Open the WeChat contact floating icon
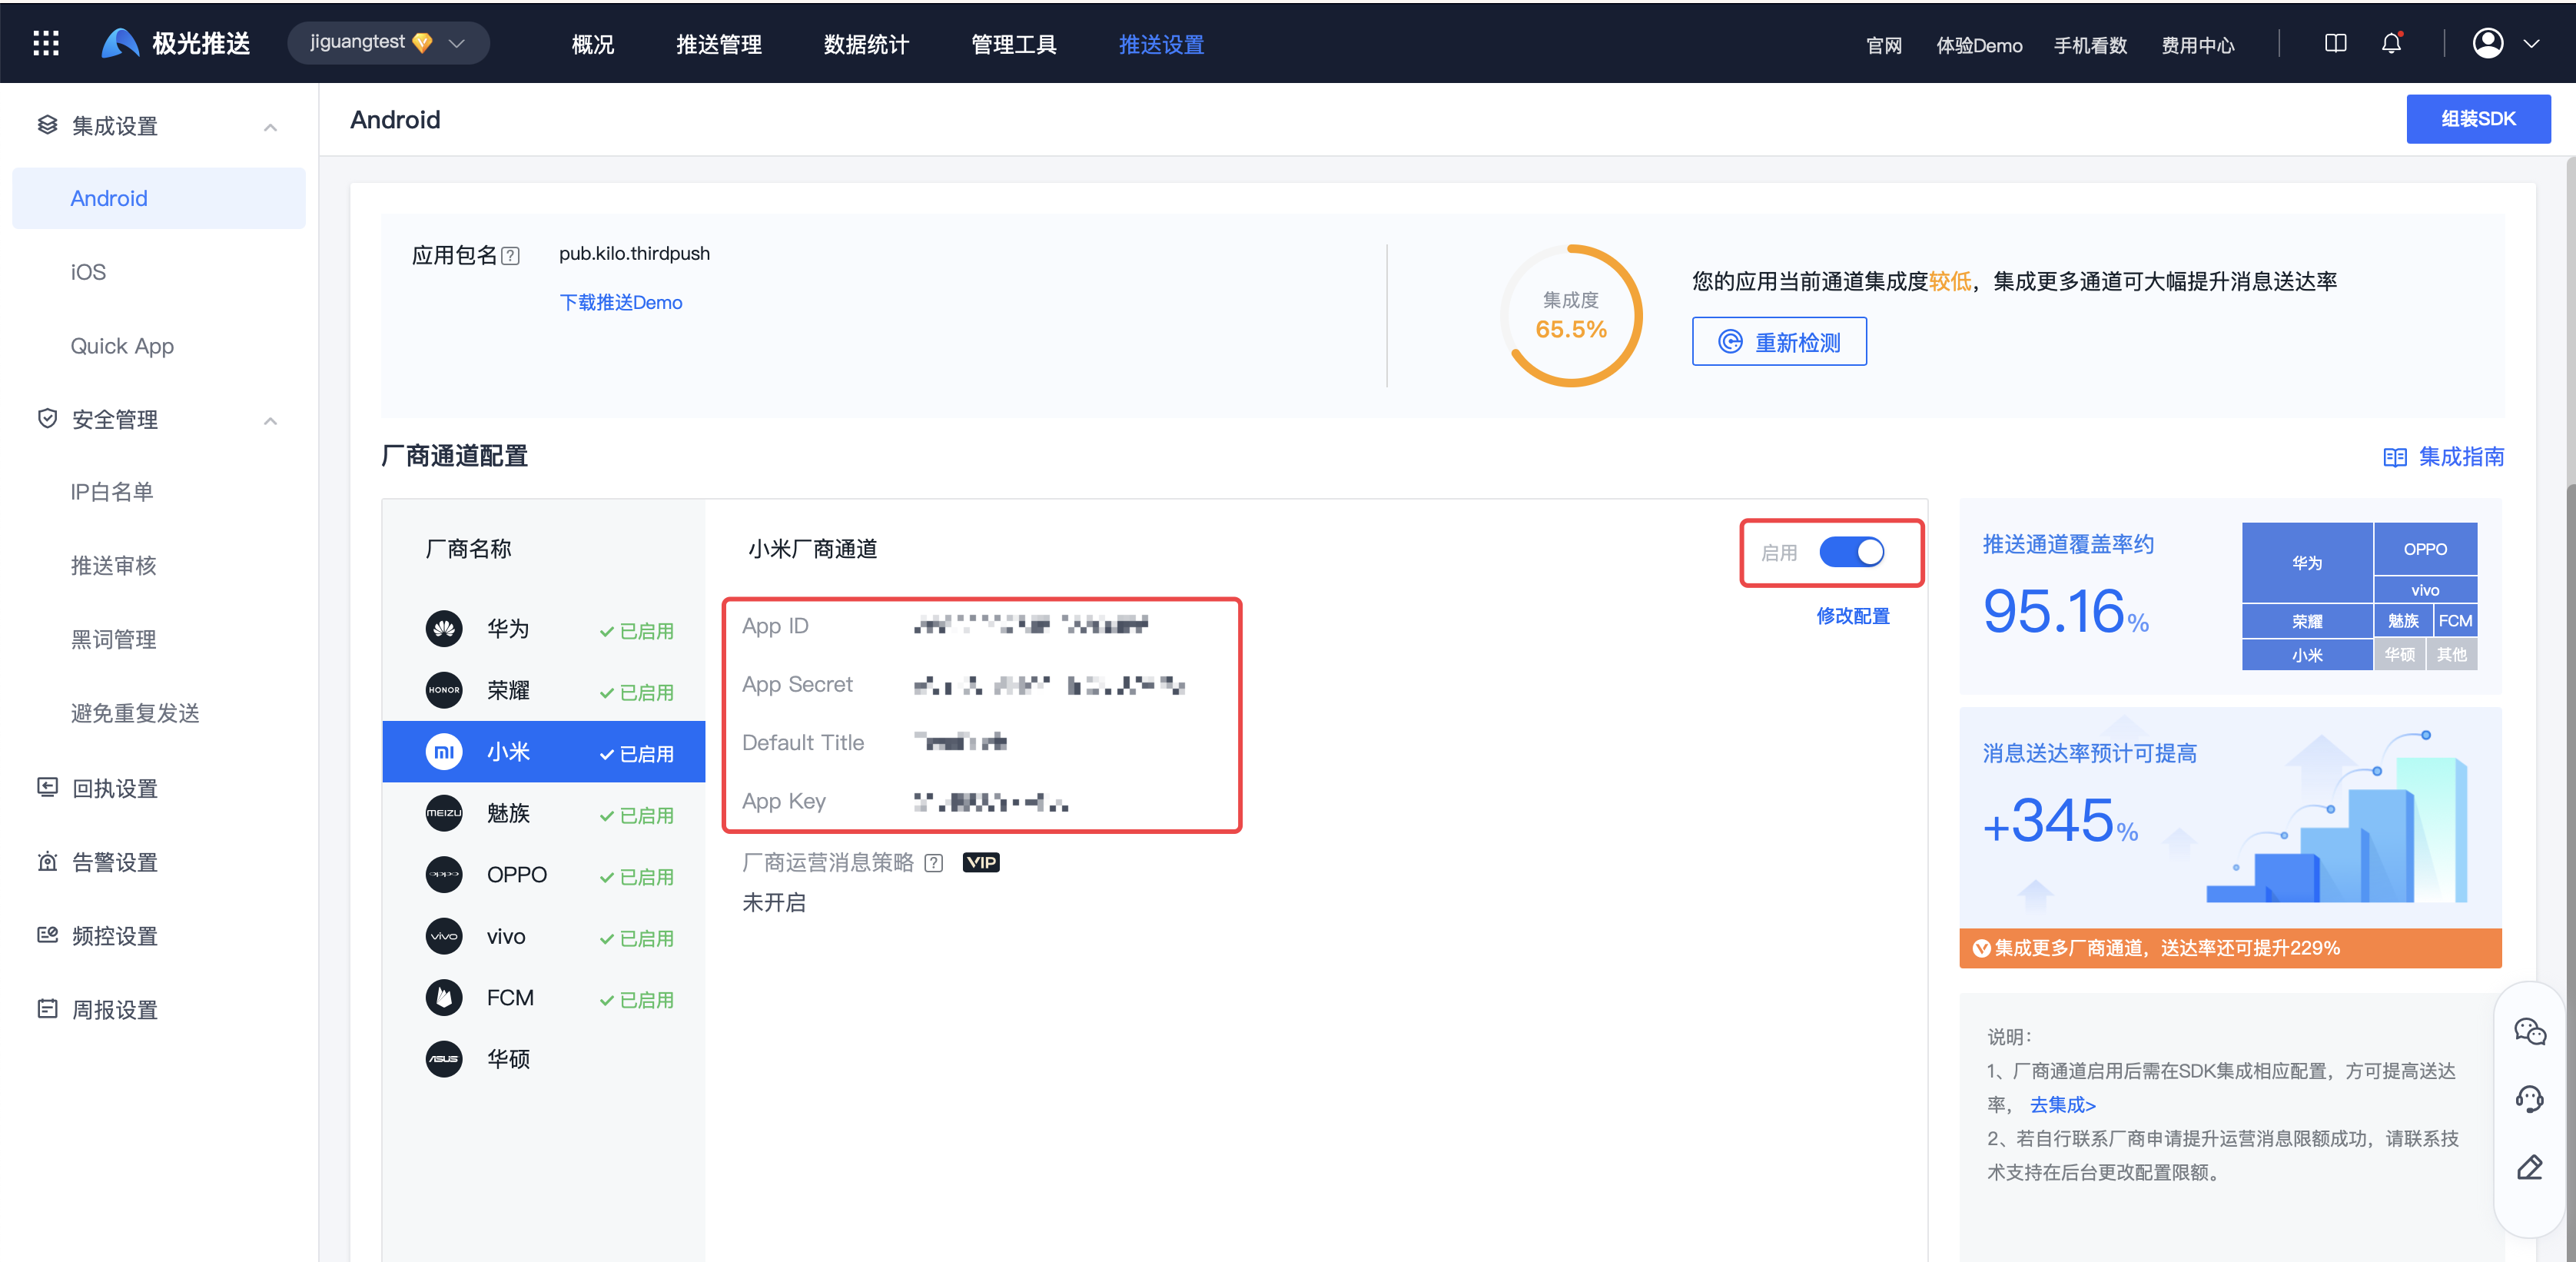Image resolution: width=2576 pixels, height=1262 pixels. pos(2529,1031)
